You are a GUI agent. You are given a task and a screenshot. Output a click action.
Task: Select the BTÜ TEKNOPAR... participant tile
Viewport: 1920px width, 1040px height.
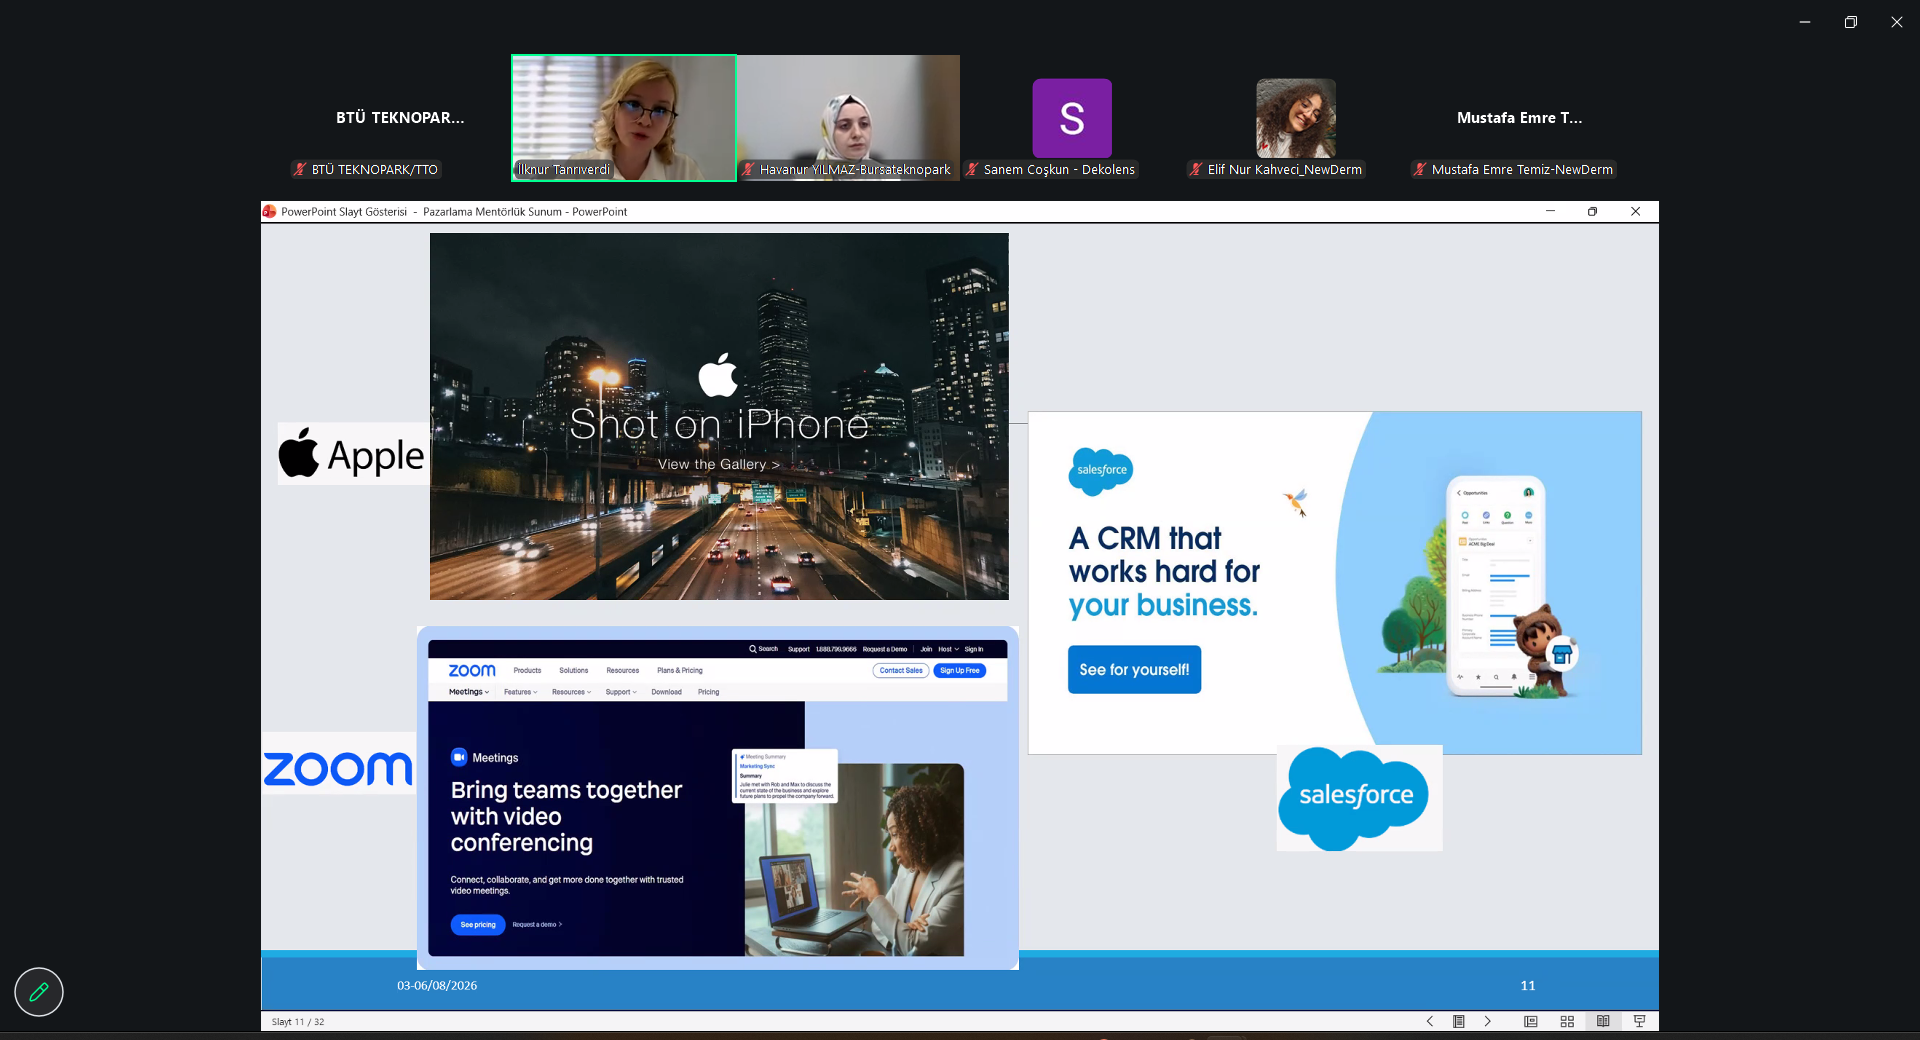tap(400, 118)
